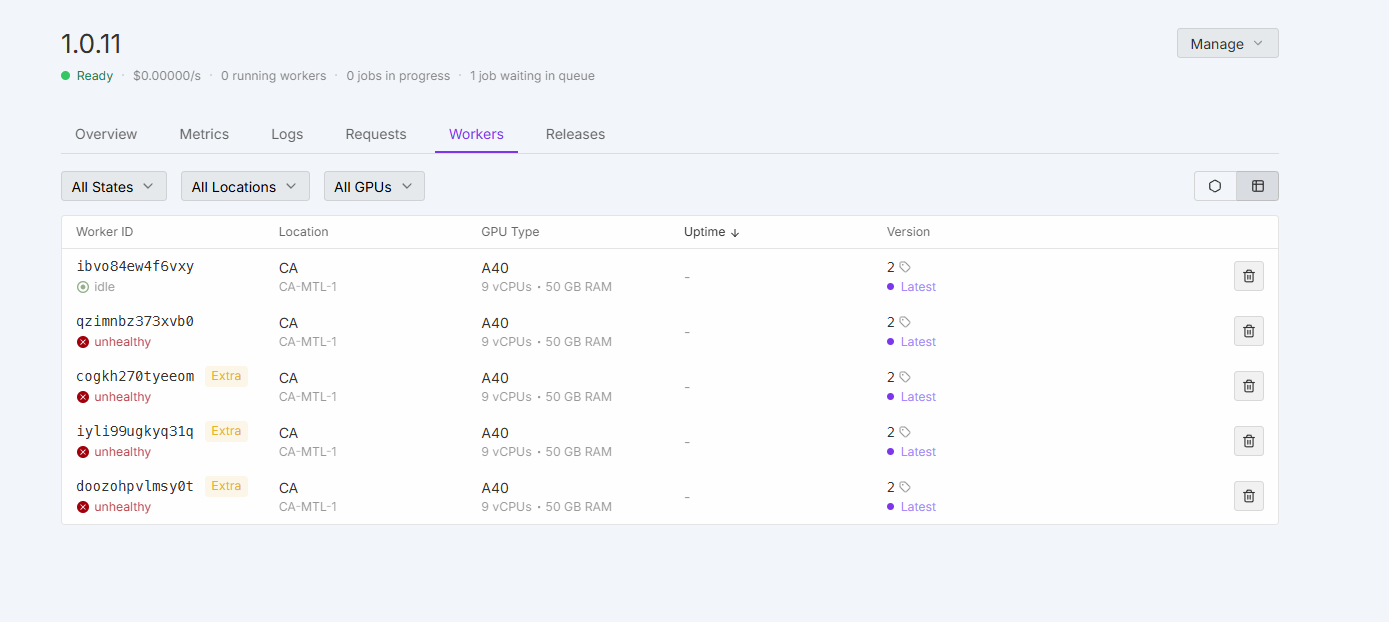Screen dimensions: 1389x622
Task: Open the Releases tab
Action: [575, 134]
